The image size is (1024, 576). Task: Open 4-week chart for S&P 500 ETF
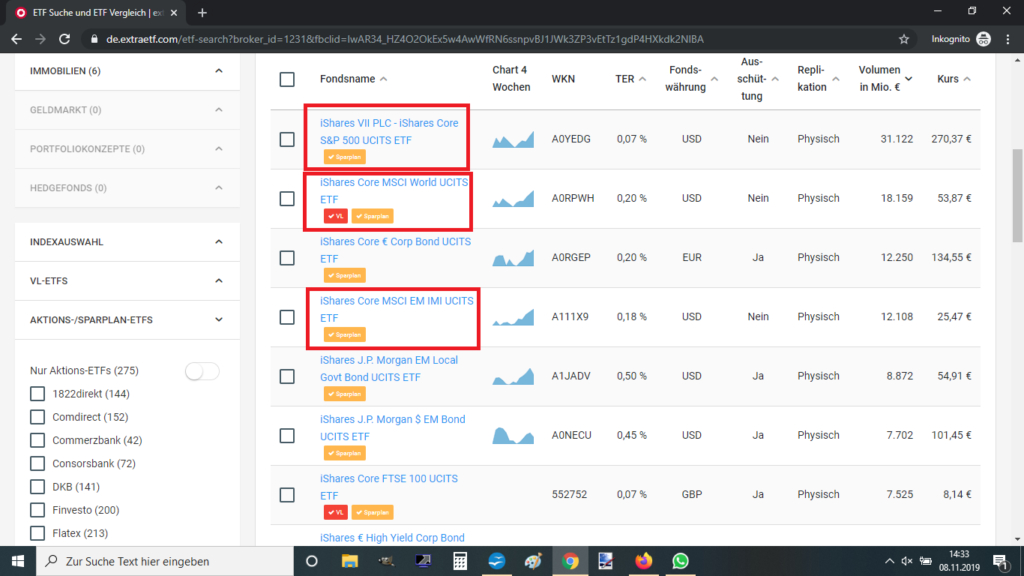pos(513,139)
